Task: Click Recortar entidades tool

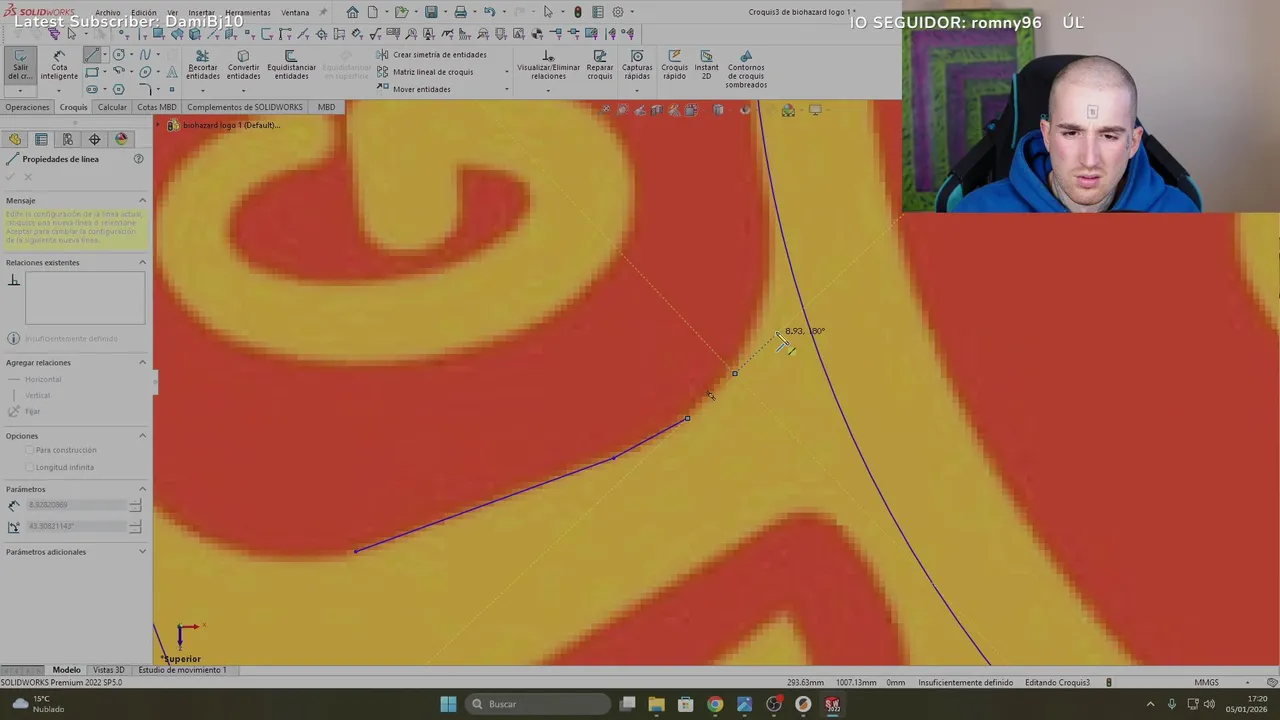Action: click(202, 66)
